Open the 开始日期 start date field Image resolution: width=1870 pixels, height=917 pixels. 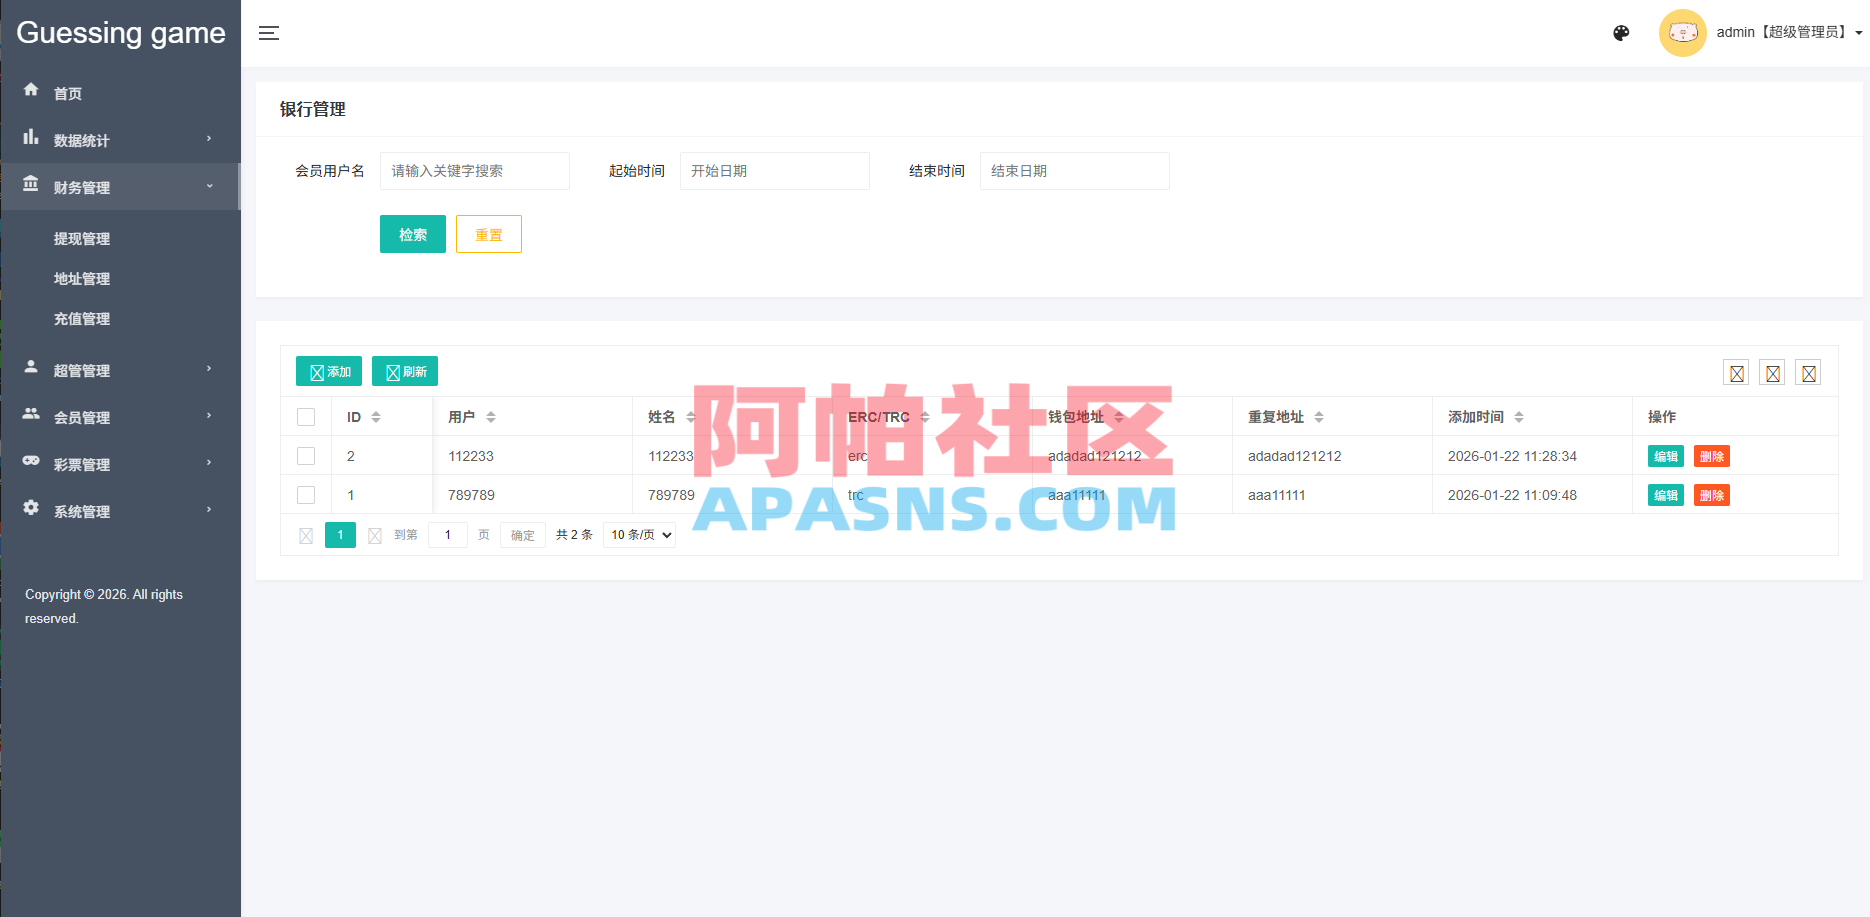(775, 171)
